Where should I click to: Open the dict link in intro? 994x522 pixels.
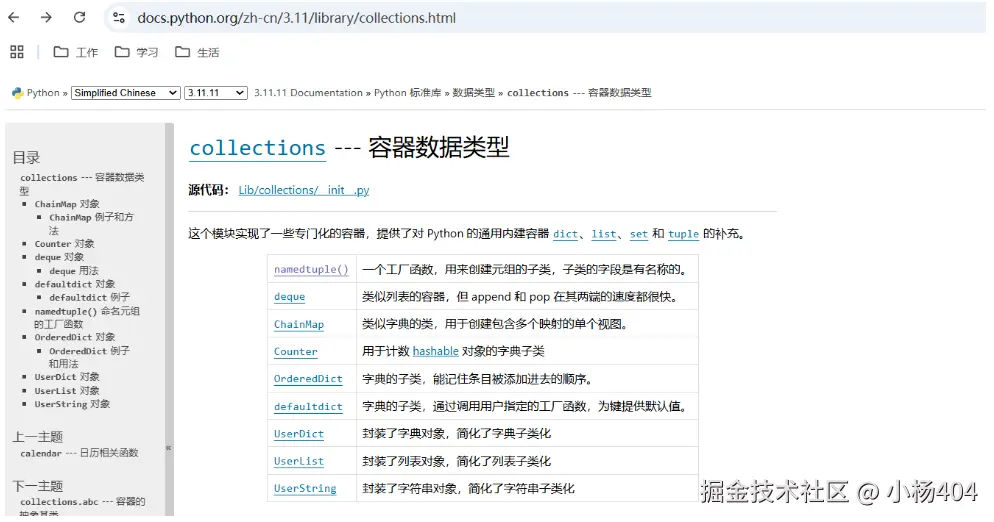(x=565, y=234)
